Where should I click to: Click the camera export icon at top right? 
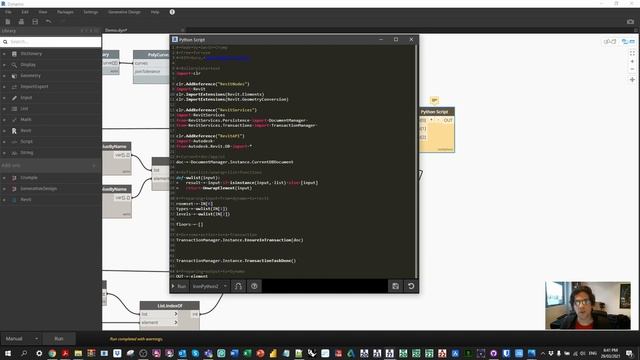631,22
